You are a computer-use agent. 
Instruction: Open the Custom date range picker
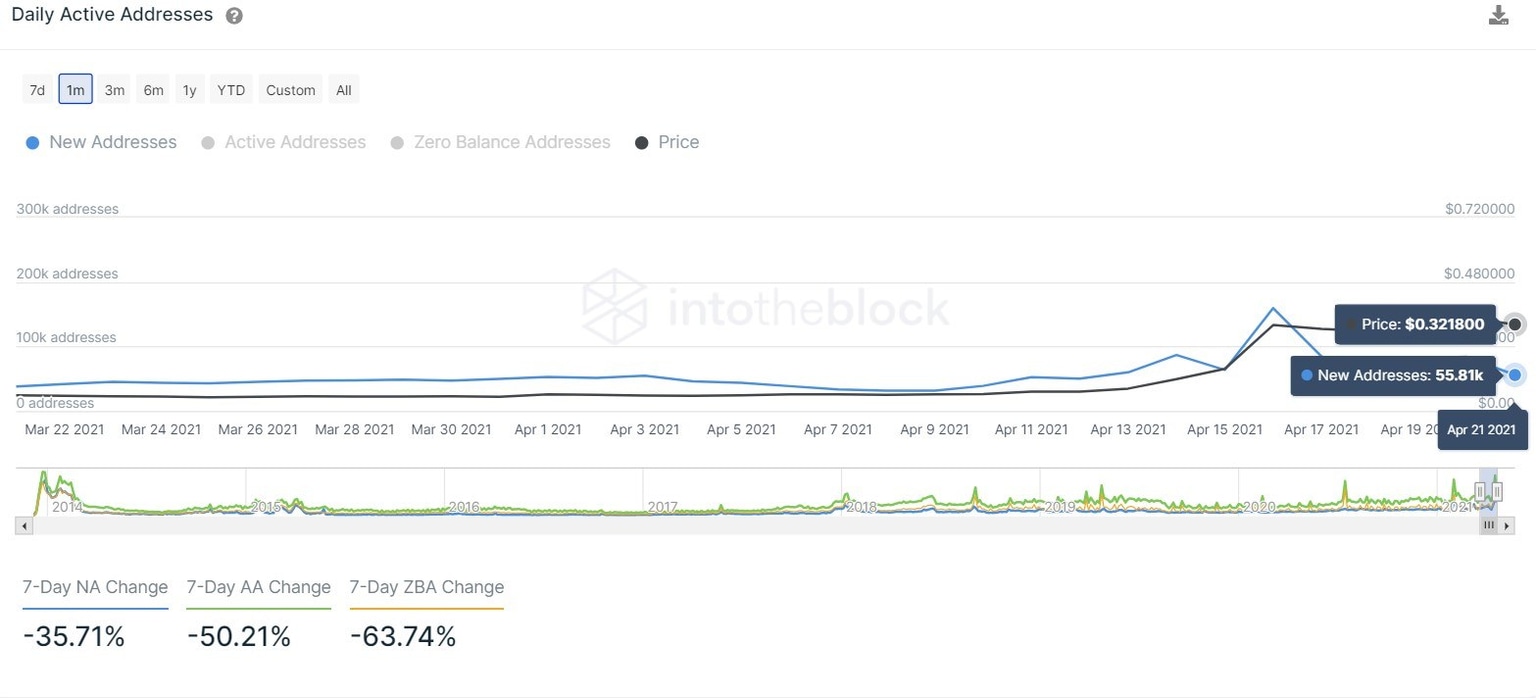pos(289,89)
